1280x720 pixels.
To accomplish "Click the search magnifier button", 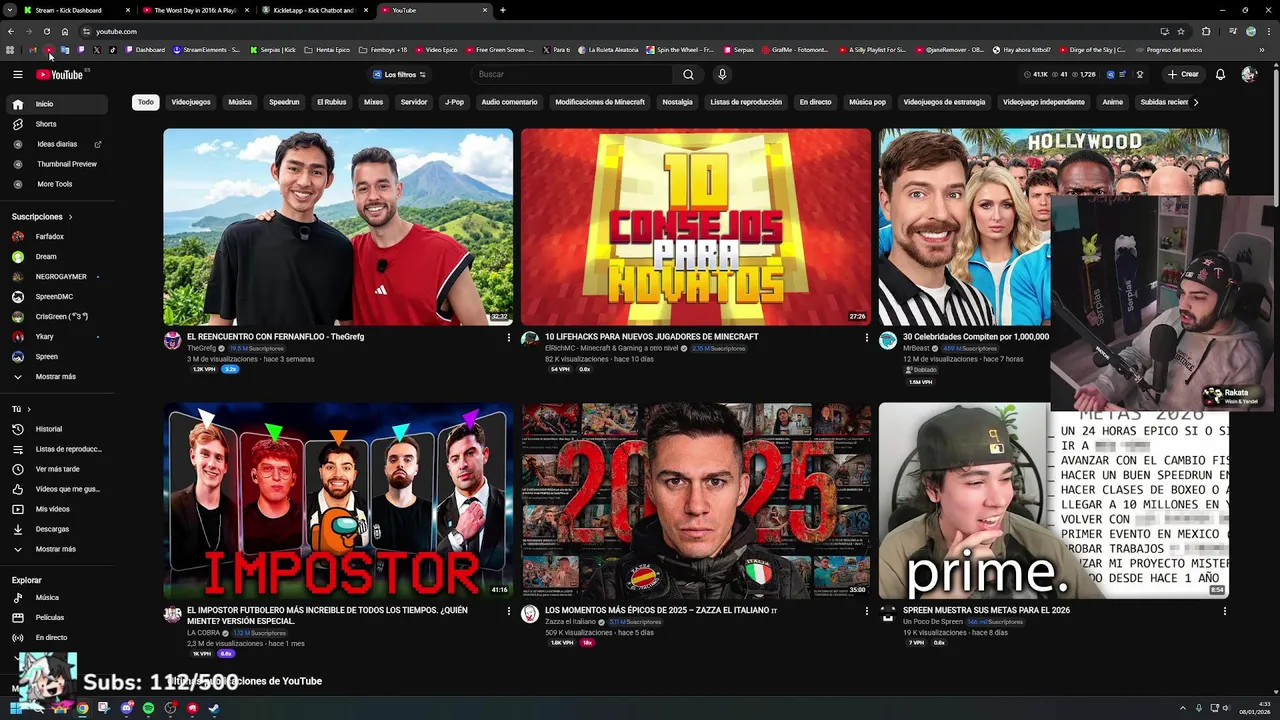I will click(688, 74).
